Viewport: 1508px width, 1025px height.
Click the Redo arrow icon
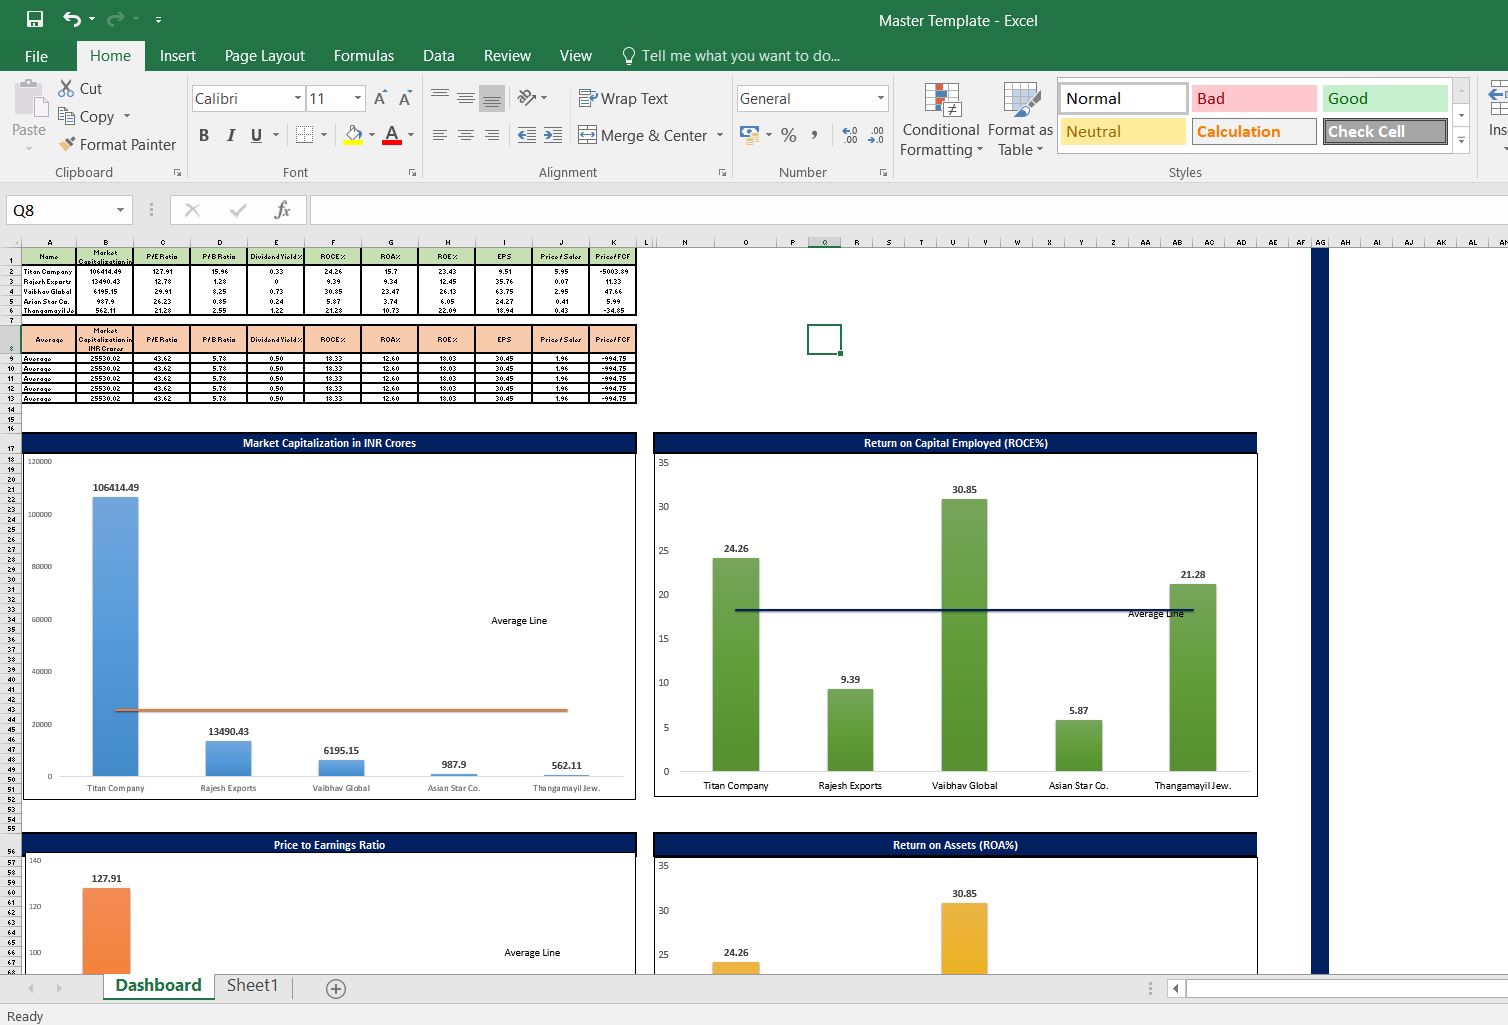click(116, 19)
